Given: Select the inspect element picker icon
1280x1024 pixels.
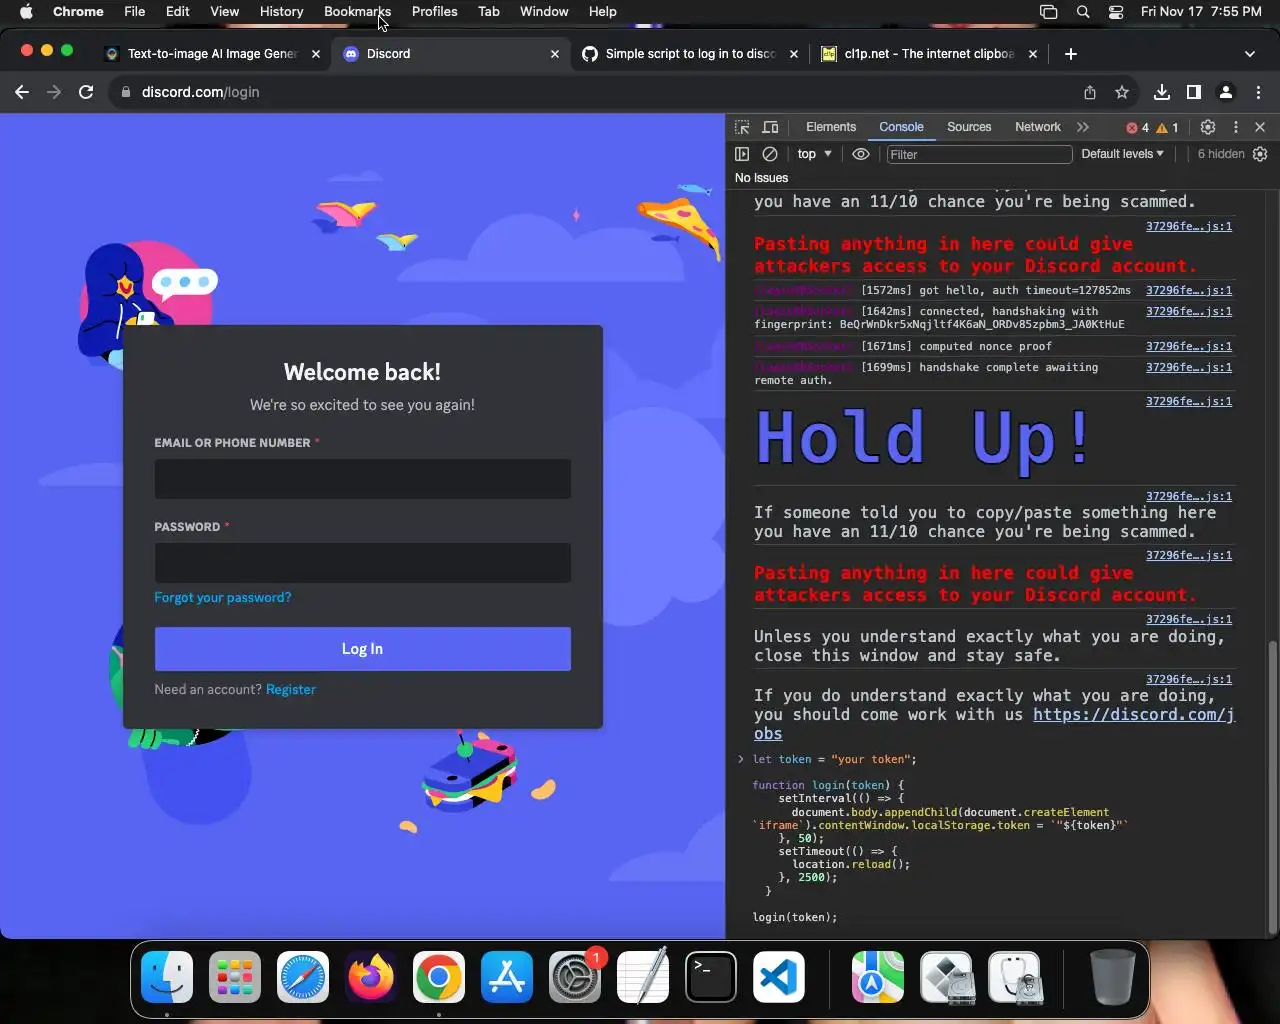Looking at the screenshot, I should 742,127.
